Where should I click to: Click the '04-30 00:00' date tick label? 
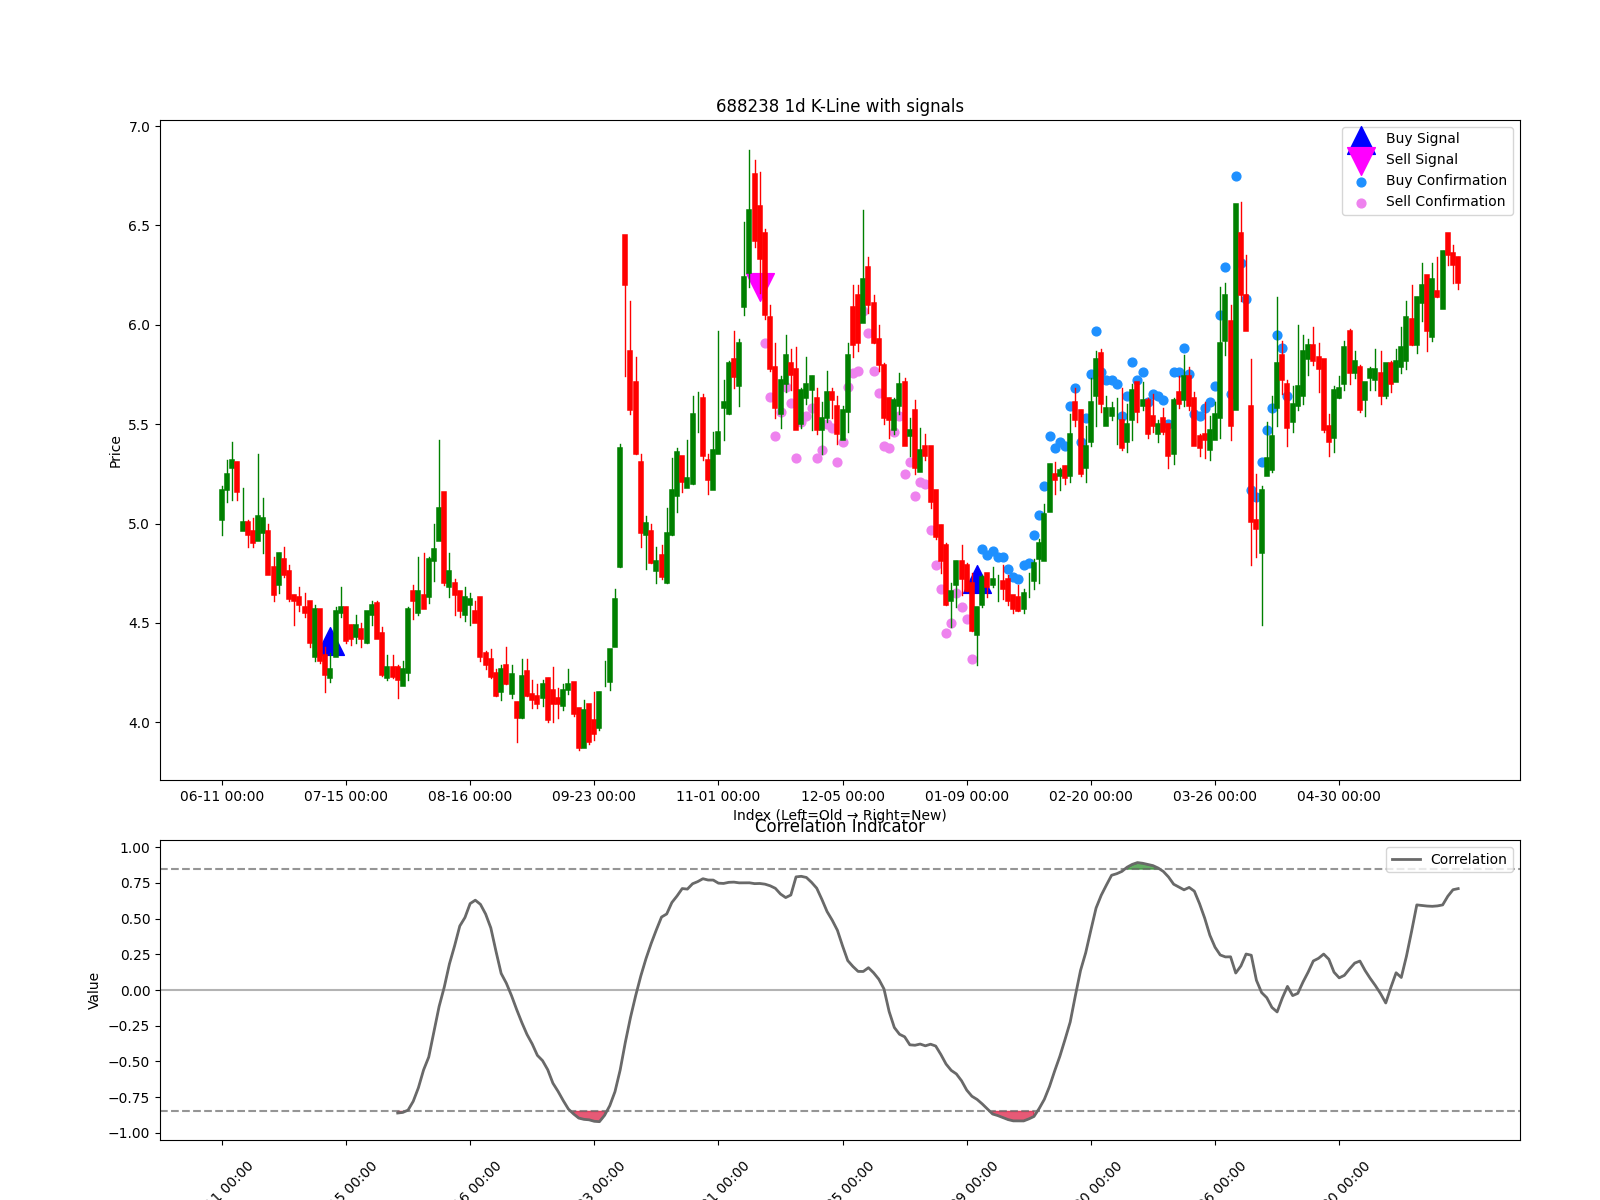pyautogui.click(x=1339, y=797)
